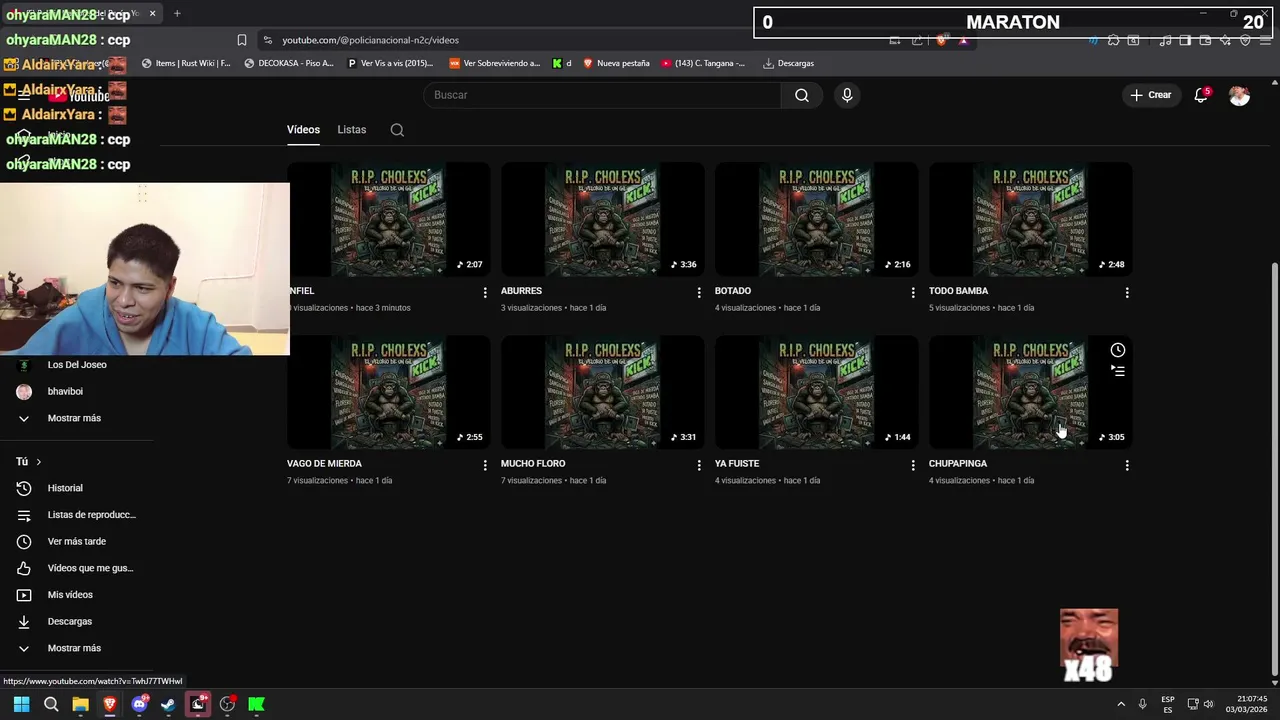
Task: Play the BOTADO video thumbnail
Action: click(816, 220)
